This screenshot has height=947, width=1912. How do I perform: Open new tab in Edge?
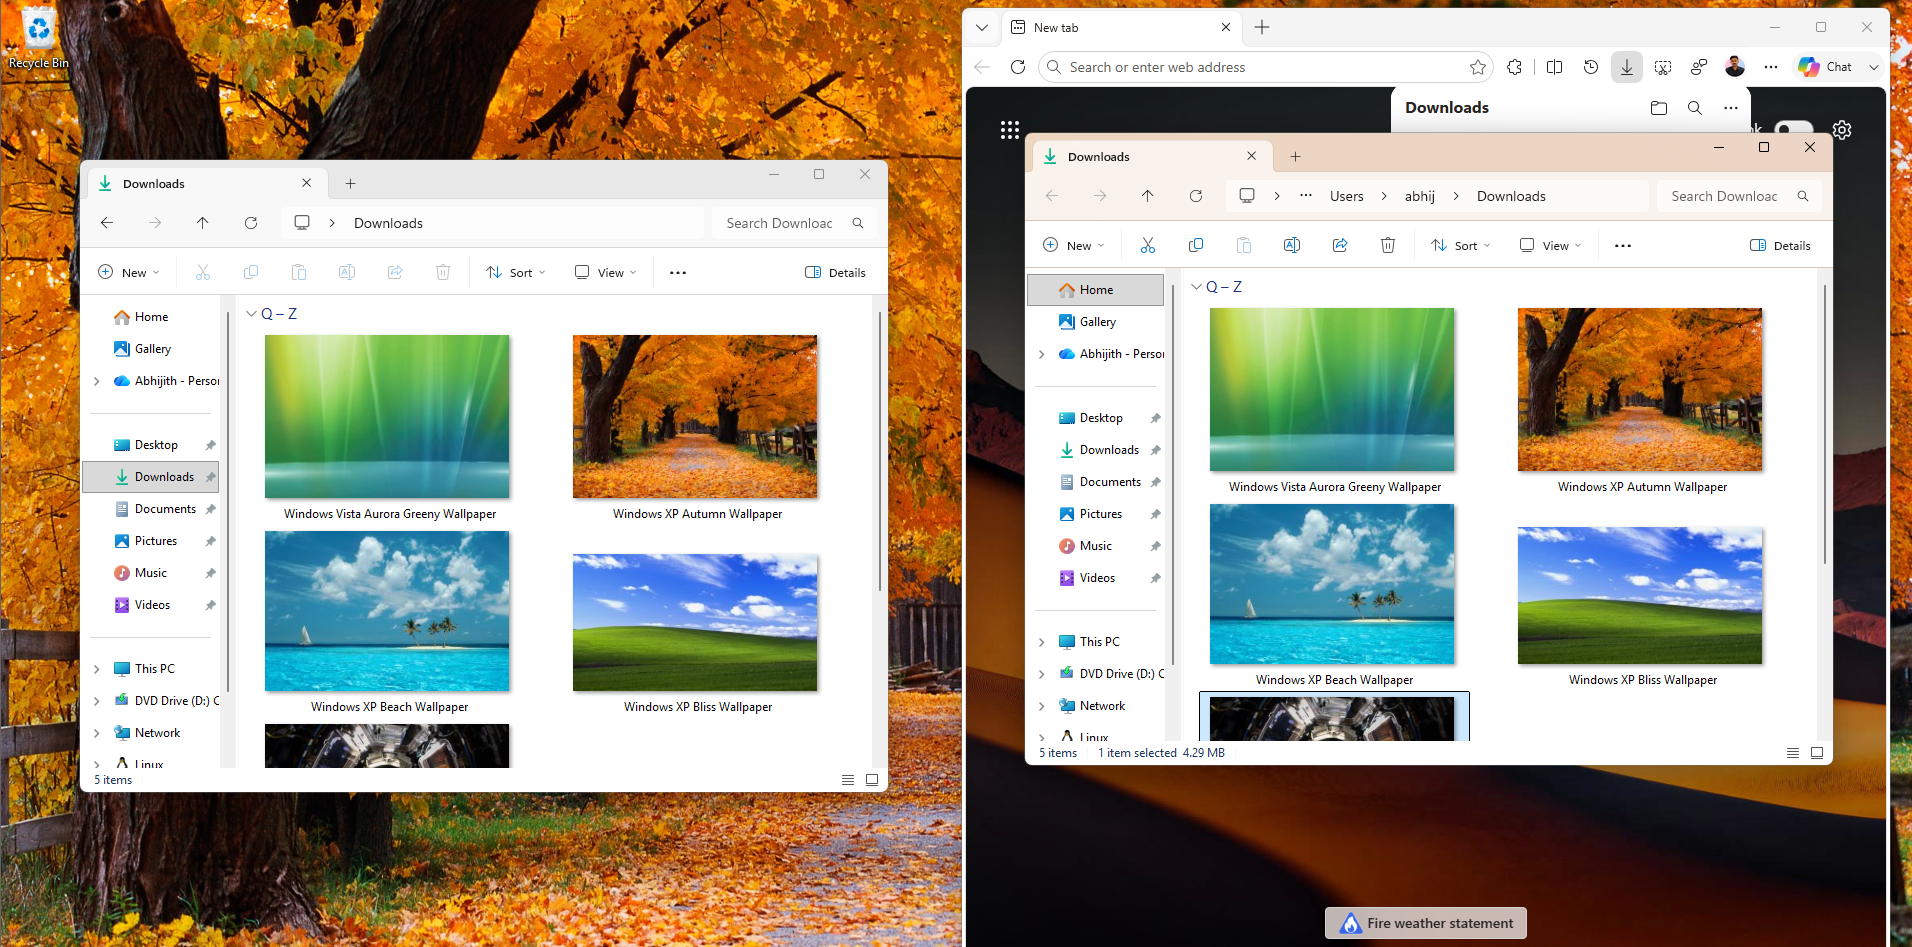coord(1262,27)
